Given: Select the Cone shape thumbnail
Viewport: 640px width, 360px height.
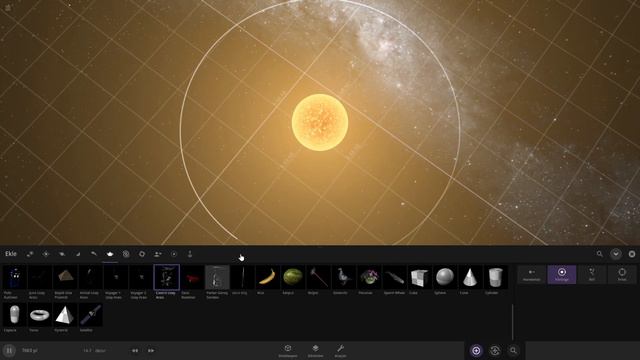Looking at the screenshot, I should click(x=470, y=277).
